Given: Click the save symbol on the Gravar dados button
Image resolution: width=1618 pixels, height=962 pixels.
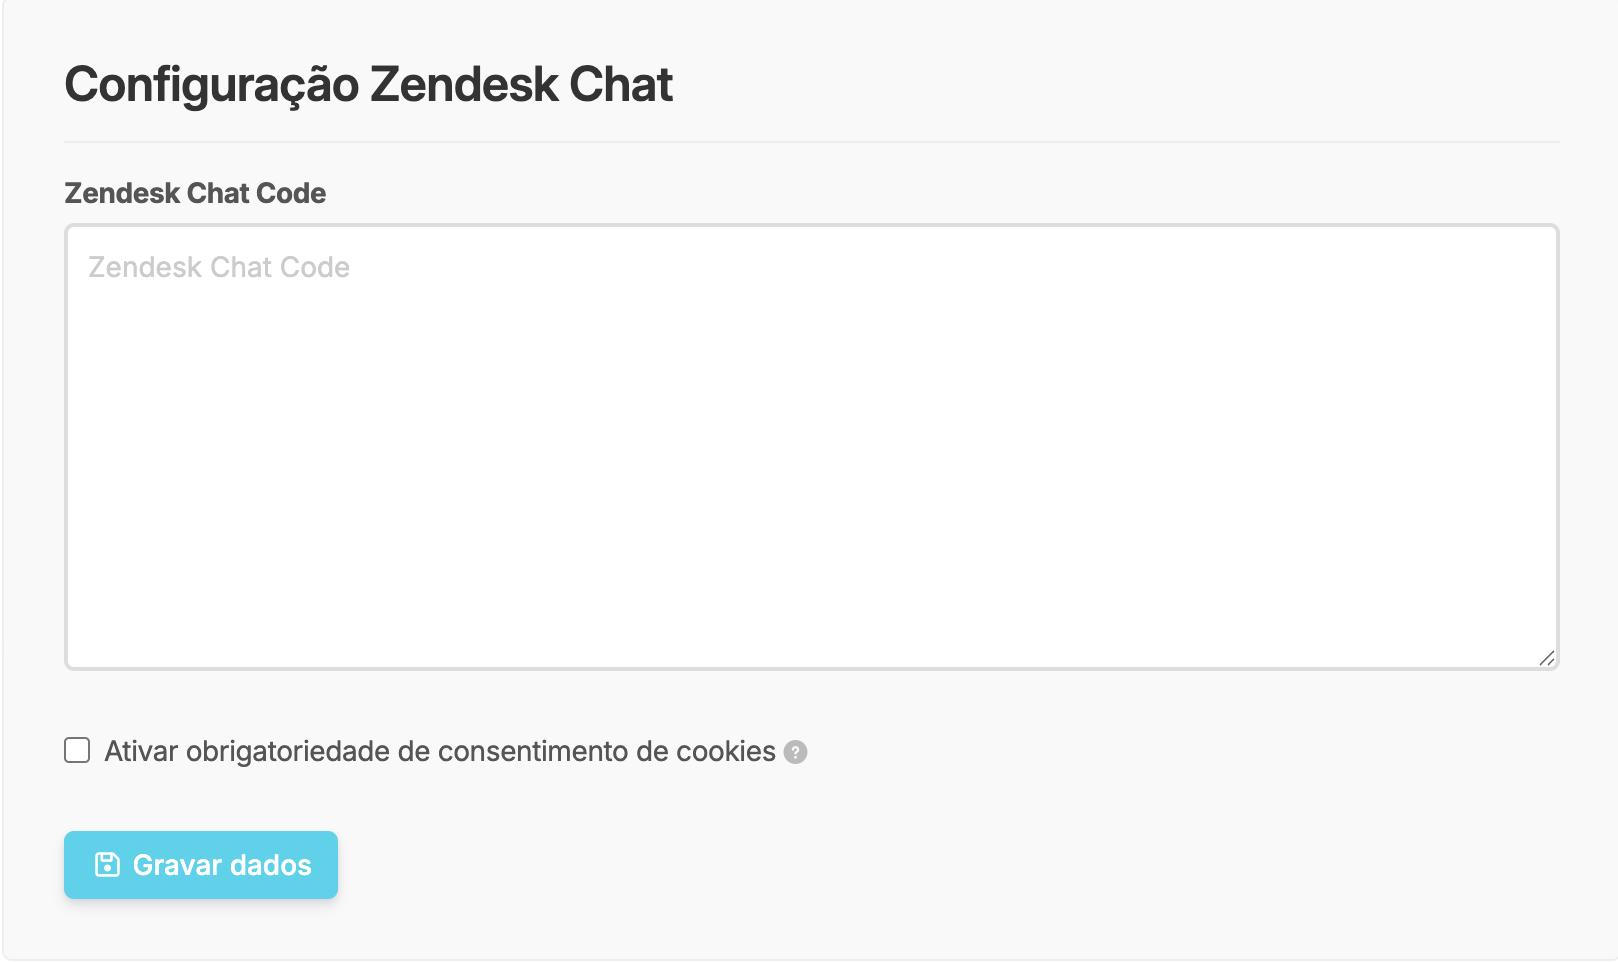Looking at the screenshot, I should pos(109,865).
